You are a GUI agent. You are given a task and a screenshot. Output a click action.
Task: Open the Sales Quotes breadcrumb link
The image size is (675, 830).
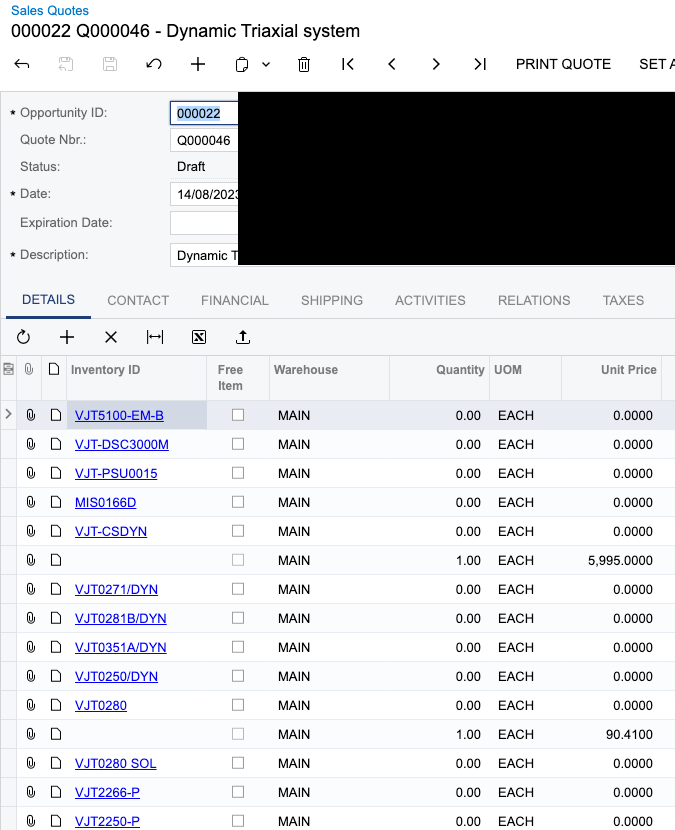pyautogui.click(x=50, y=11)
